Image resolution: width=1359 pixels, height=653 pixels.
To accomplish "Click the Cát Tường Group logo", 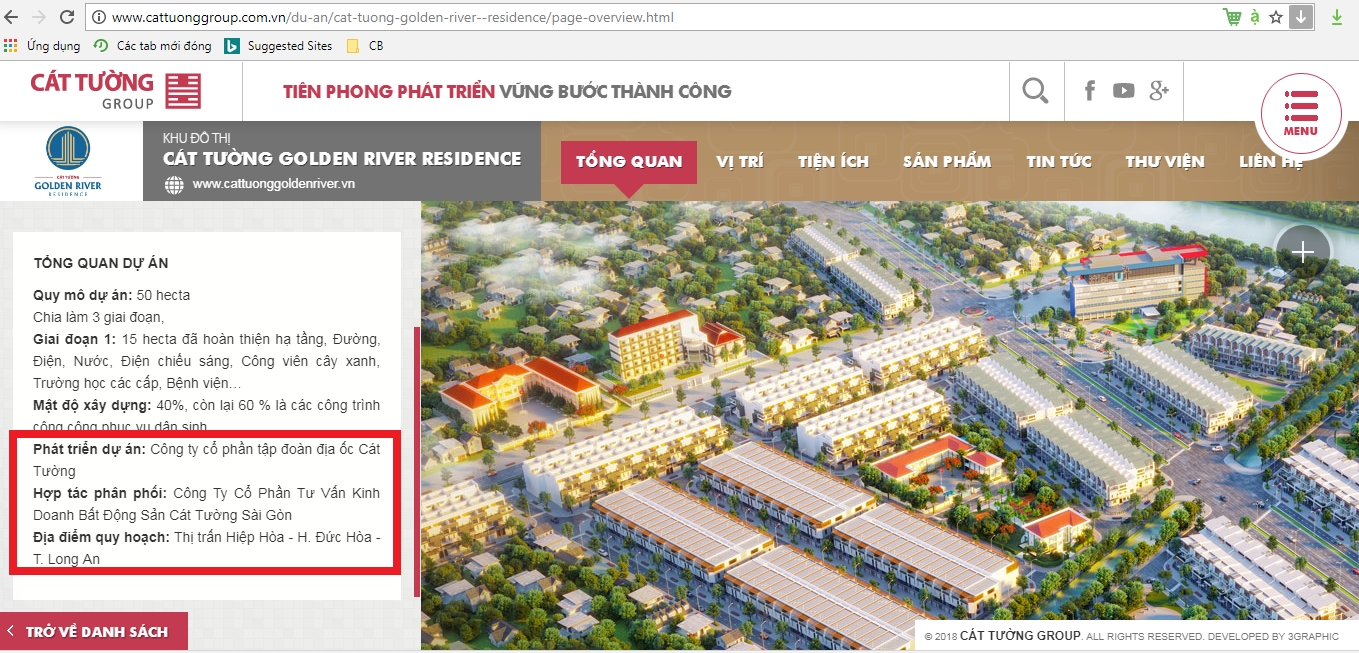I will (x=116, y=90).
